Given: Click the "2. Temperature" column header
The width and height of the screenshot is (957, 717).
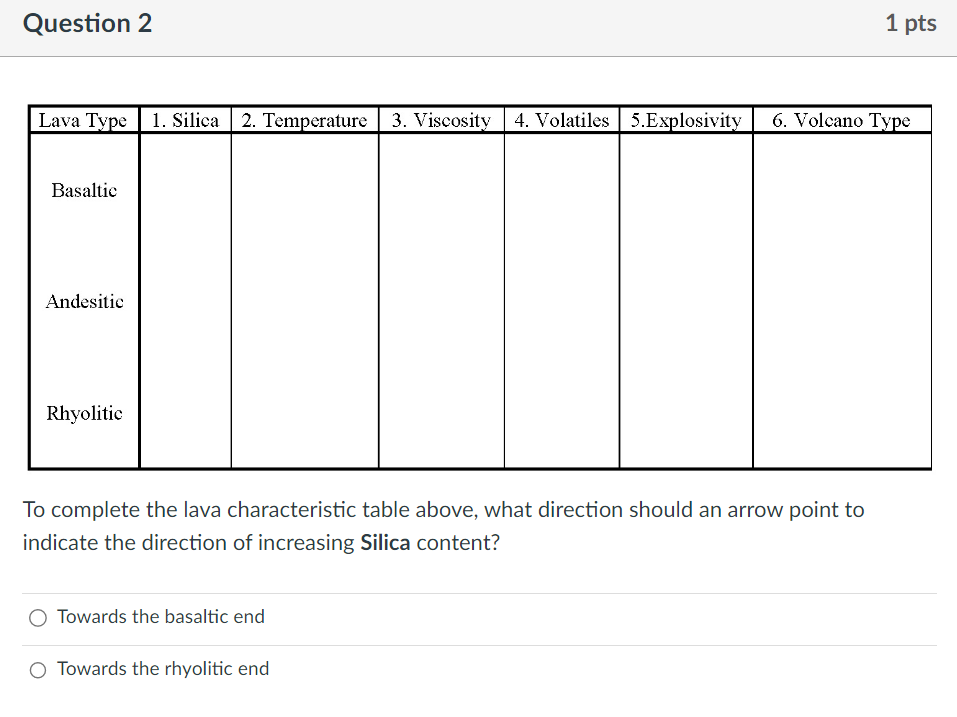Looking at the screenshot, I should (304, 120).
